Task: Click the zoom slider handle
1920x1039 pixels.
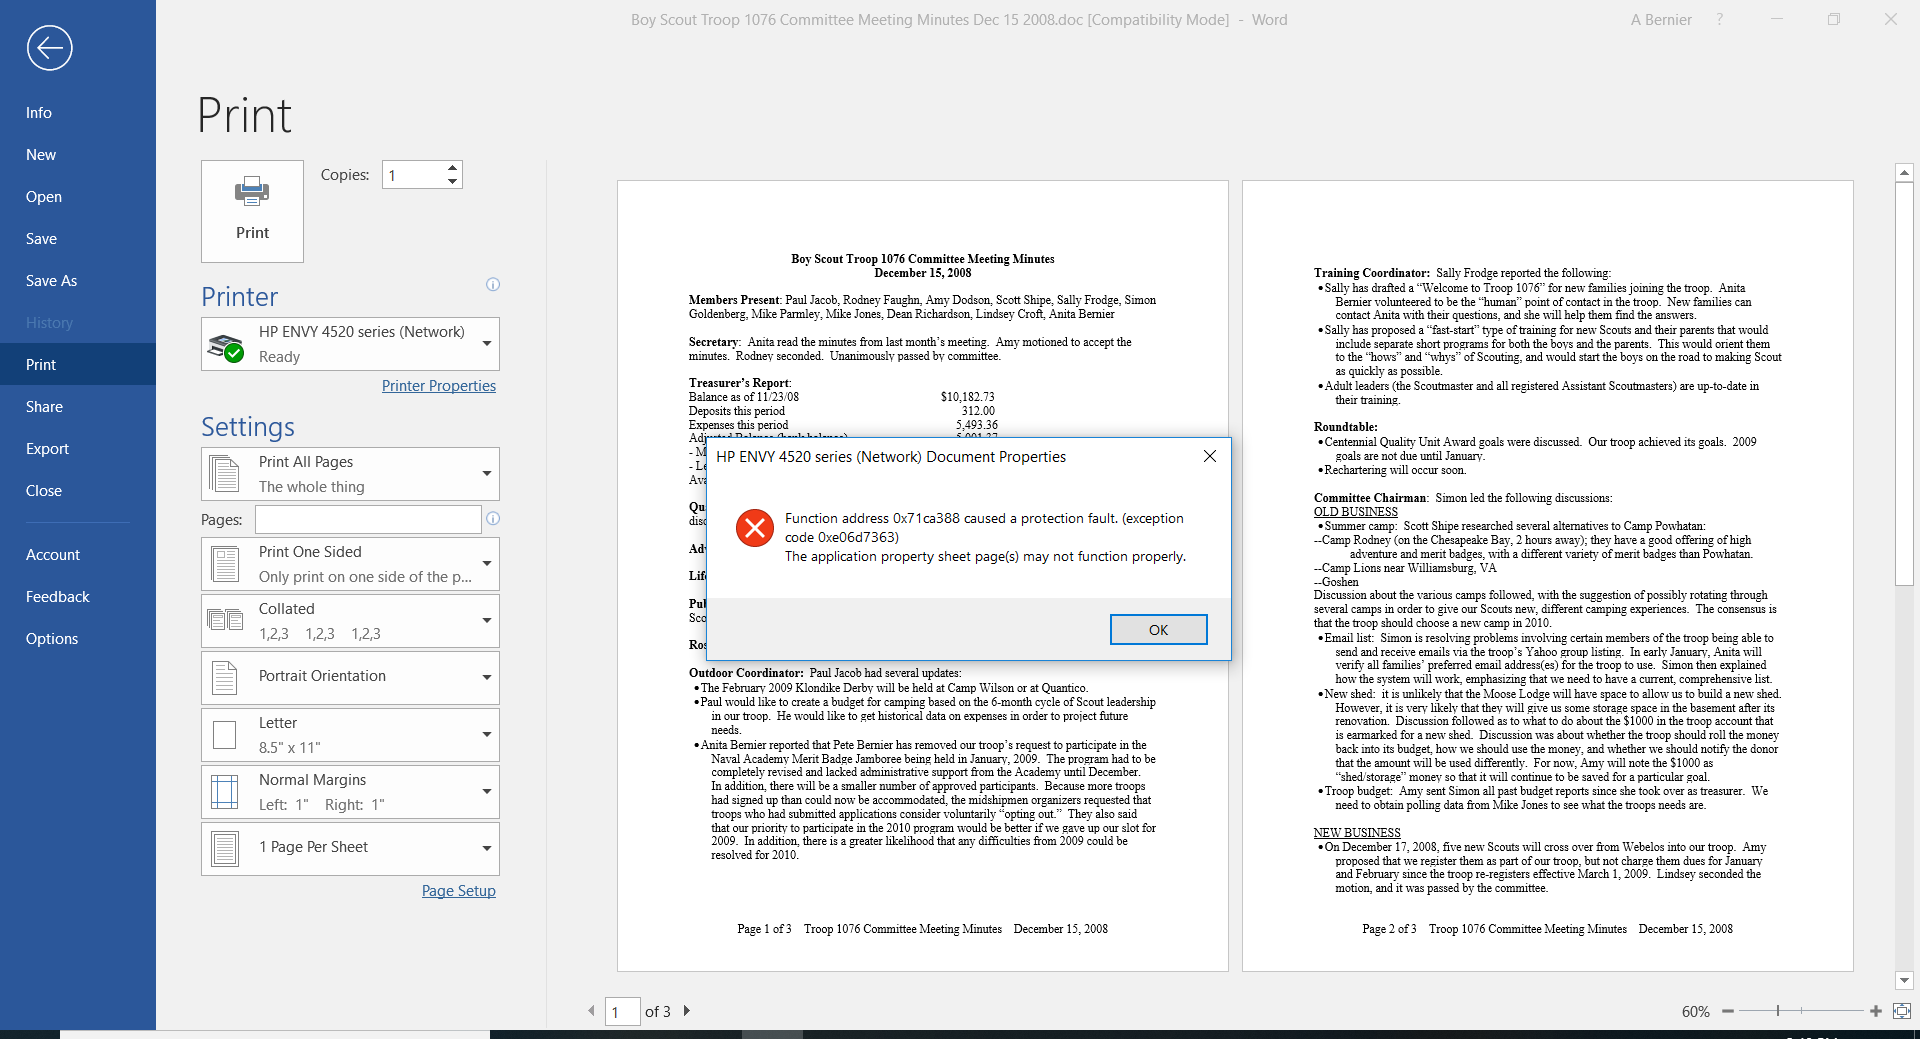Action: pyautogui.click(x=1778, y=1011)
